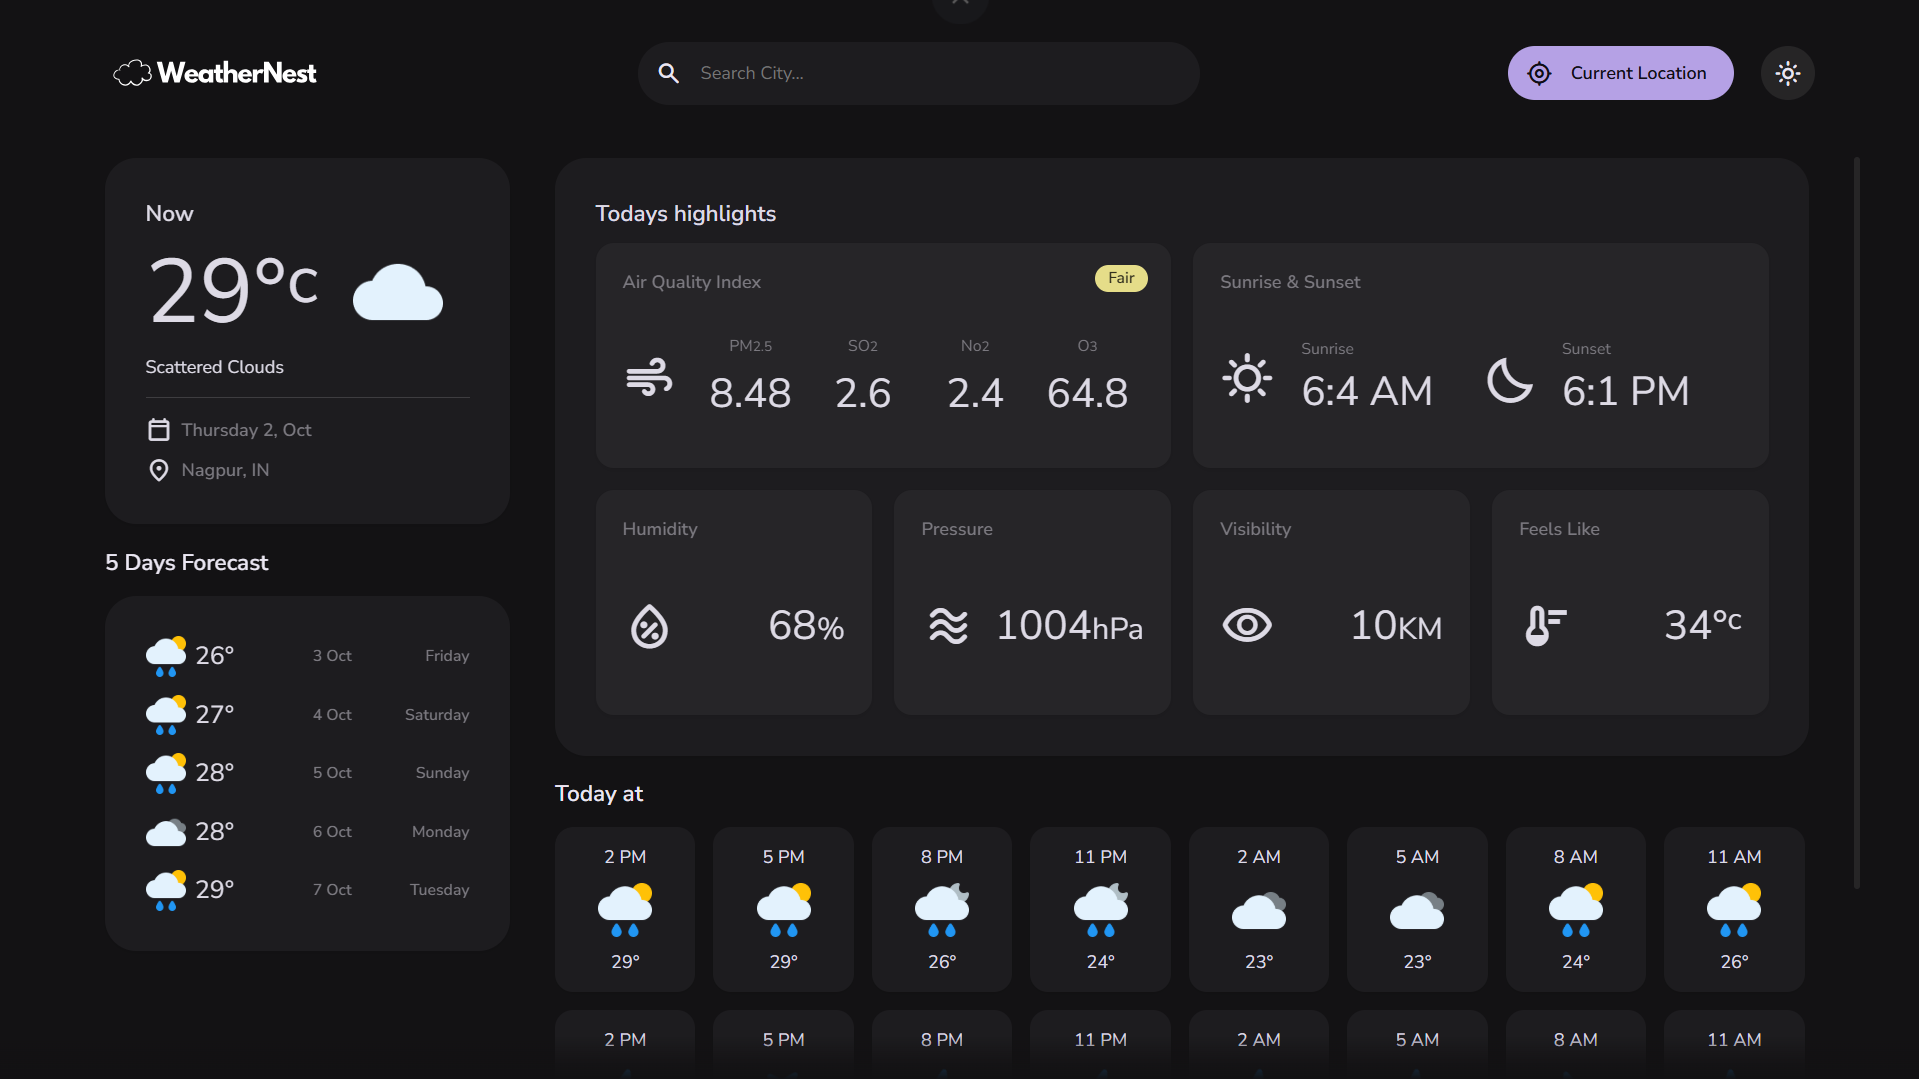Select the Friday 3 Oct forecast row
The width and height of the screenshot is (1919, 1079).
click(307, 656)
